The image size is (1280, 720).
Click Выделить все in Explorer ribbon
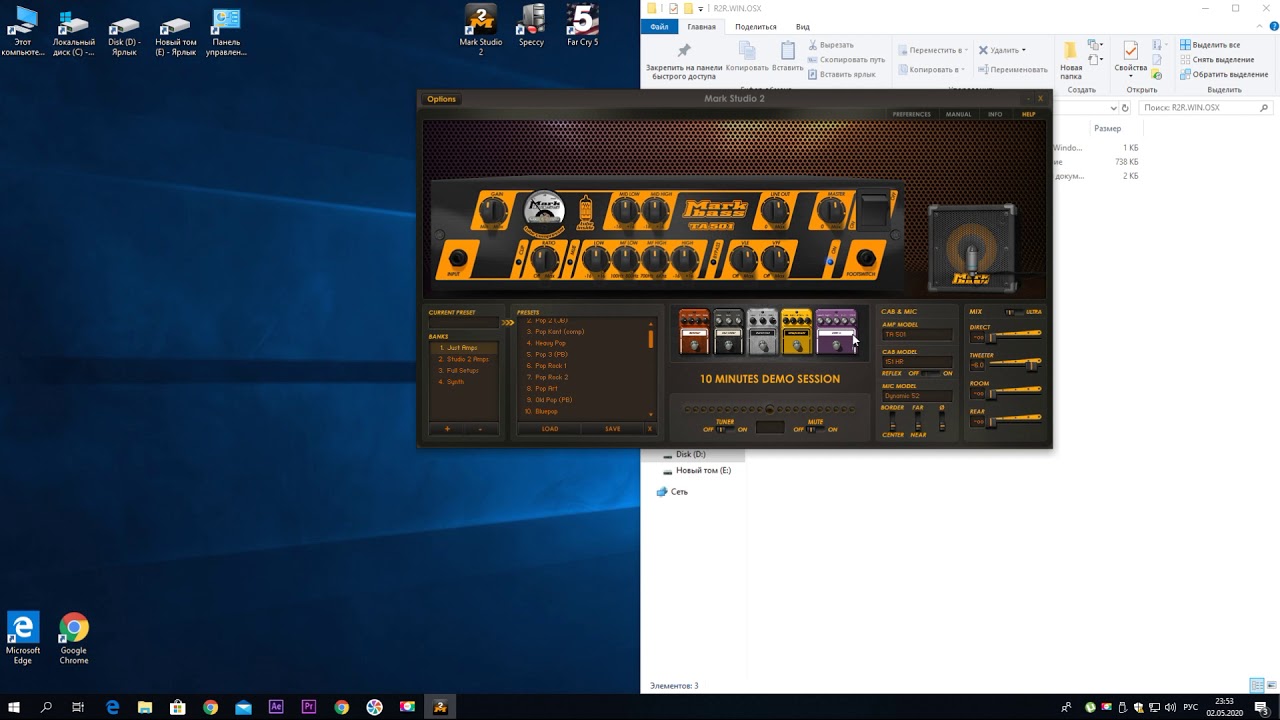click(1210, 45)
